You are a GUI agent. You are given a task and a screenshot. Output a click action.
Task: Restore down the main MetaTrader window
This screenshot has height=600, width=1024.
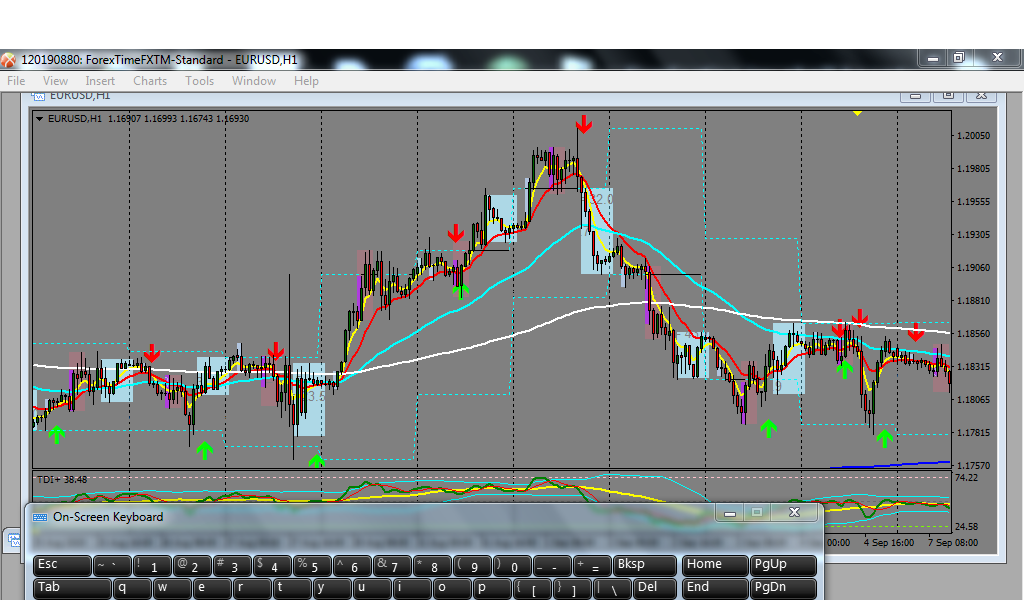pyautogui.click(x=959, y=57)
